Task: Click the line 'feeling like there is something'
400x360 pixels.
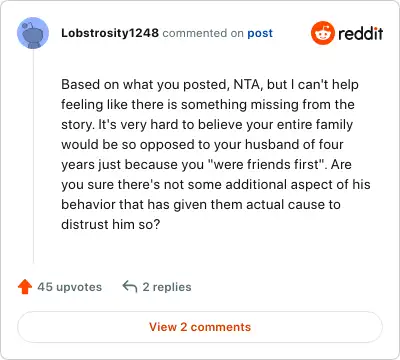Action: tap(208, 105)
